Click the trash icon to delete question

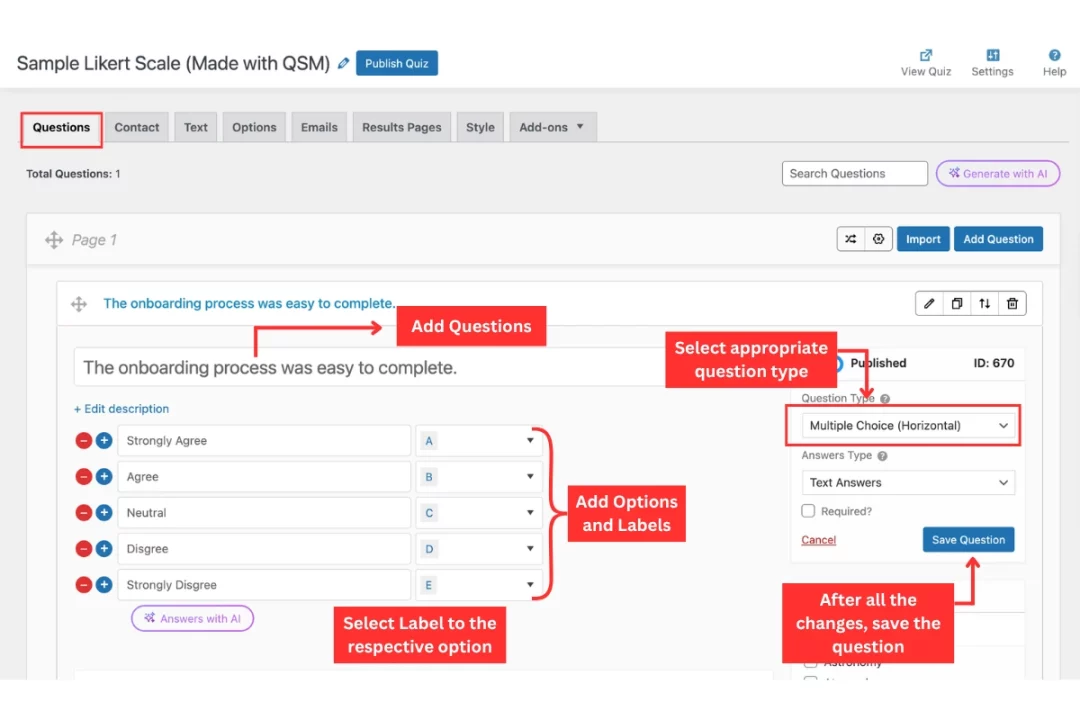point(1012,304)
